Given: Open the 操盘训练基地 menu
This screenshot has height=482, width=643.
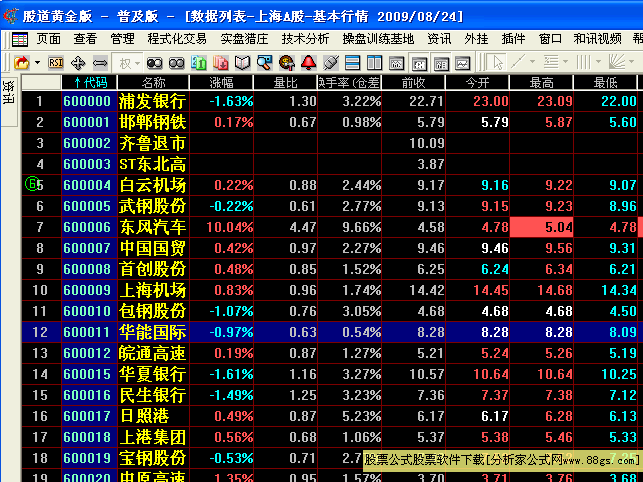Looking at the screenshot, I should 378,39.
